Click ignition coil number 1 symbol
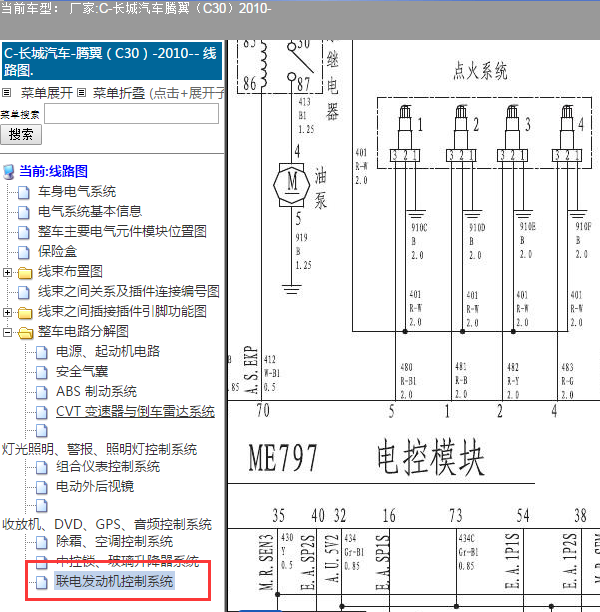Viewport: 600px width, 612px height. (x=405, y=134)
